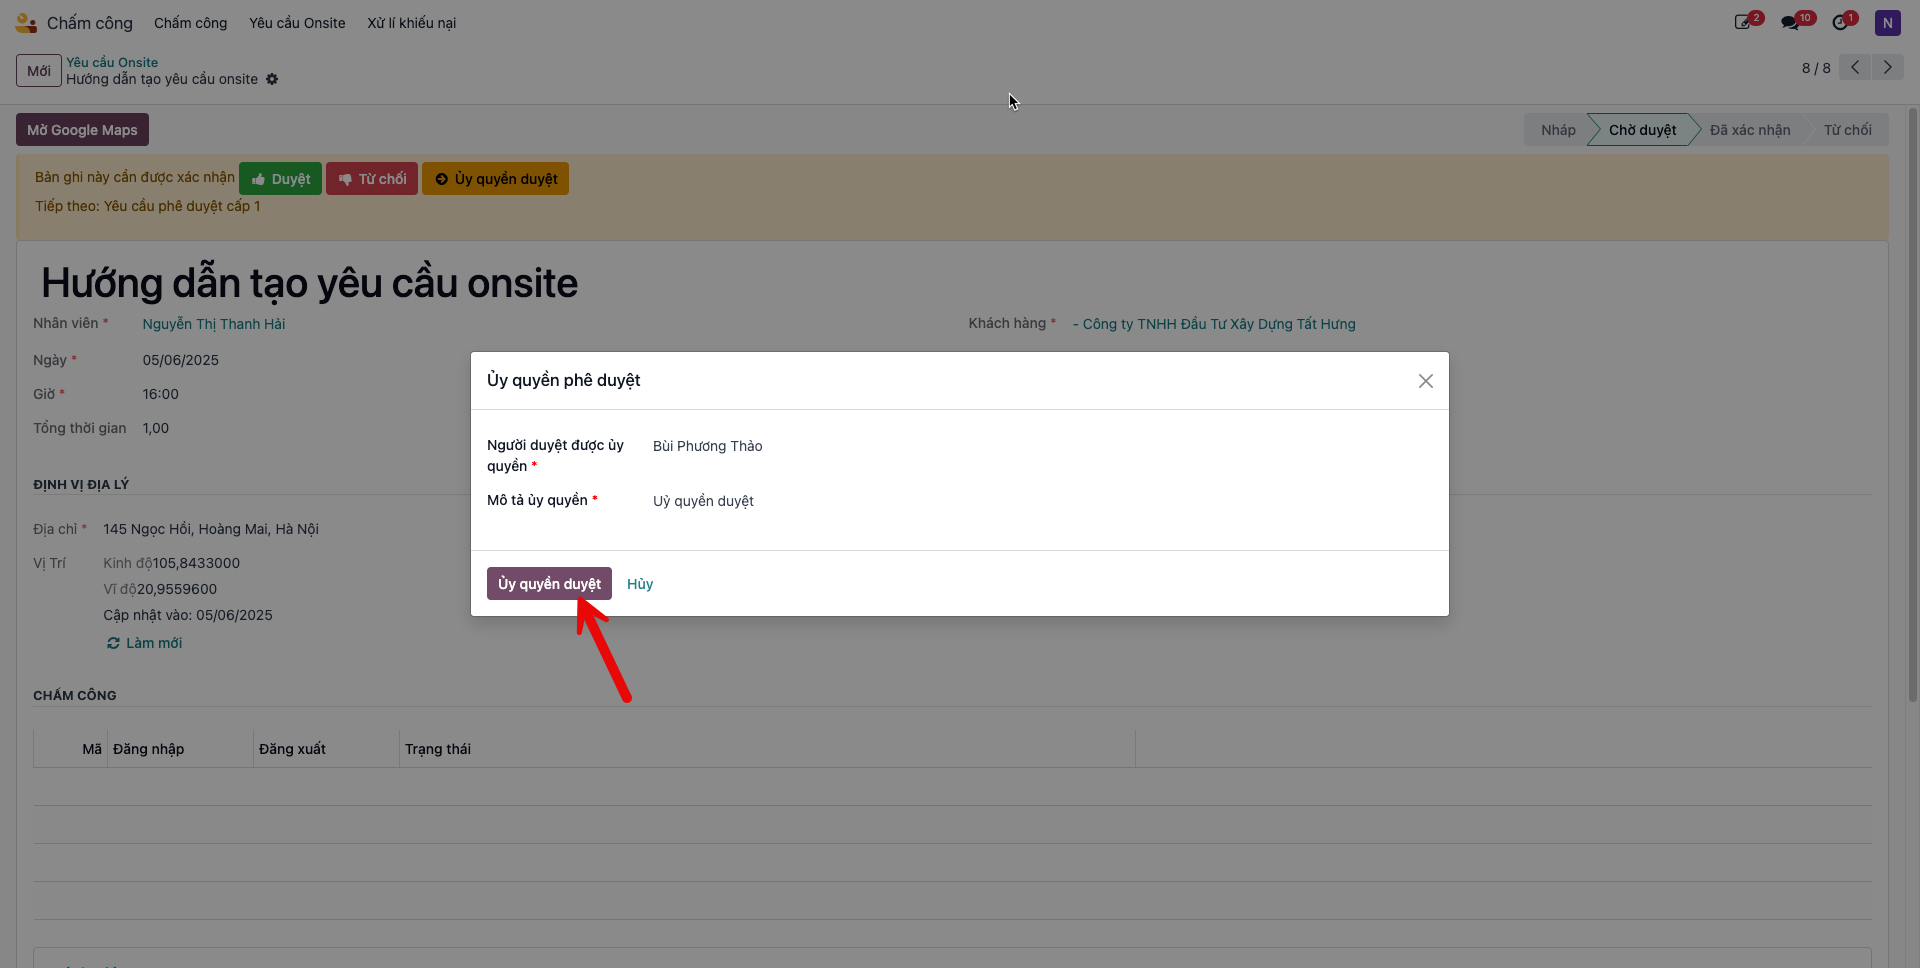Click the address 145 Ngọc Hồi, Hoàng Mai, Hà Nội

point(211,529)
